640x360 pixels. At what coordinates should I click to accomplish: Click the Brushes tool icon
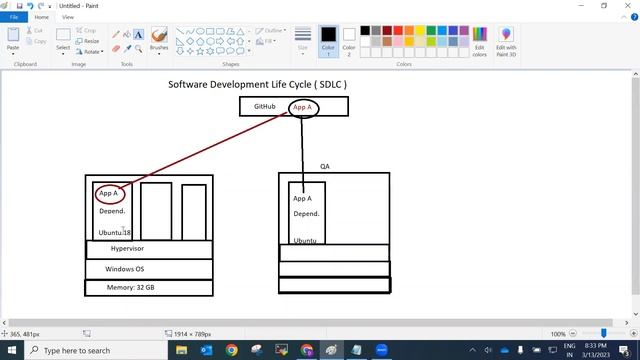(159, 35)
